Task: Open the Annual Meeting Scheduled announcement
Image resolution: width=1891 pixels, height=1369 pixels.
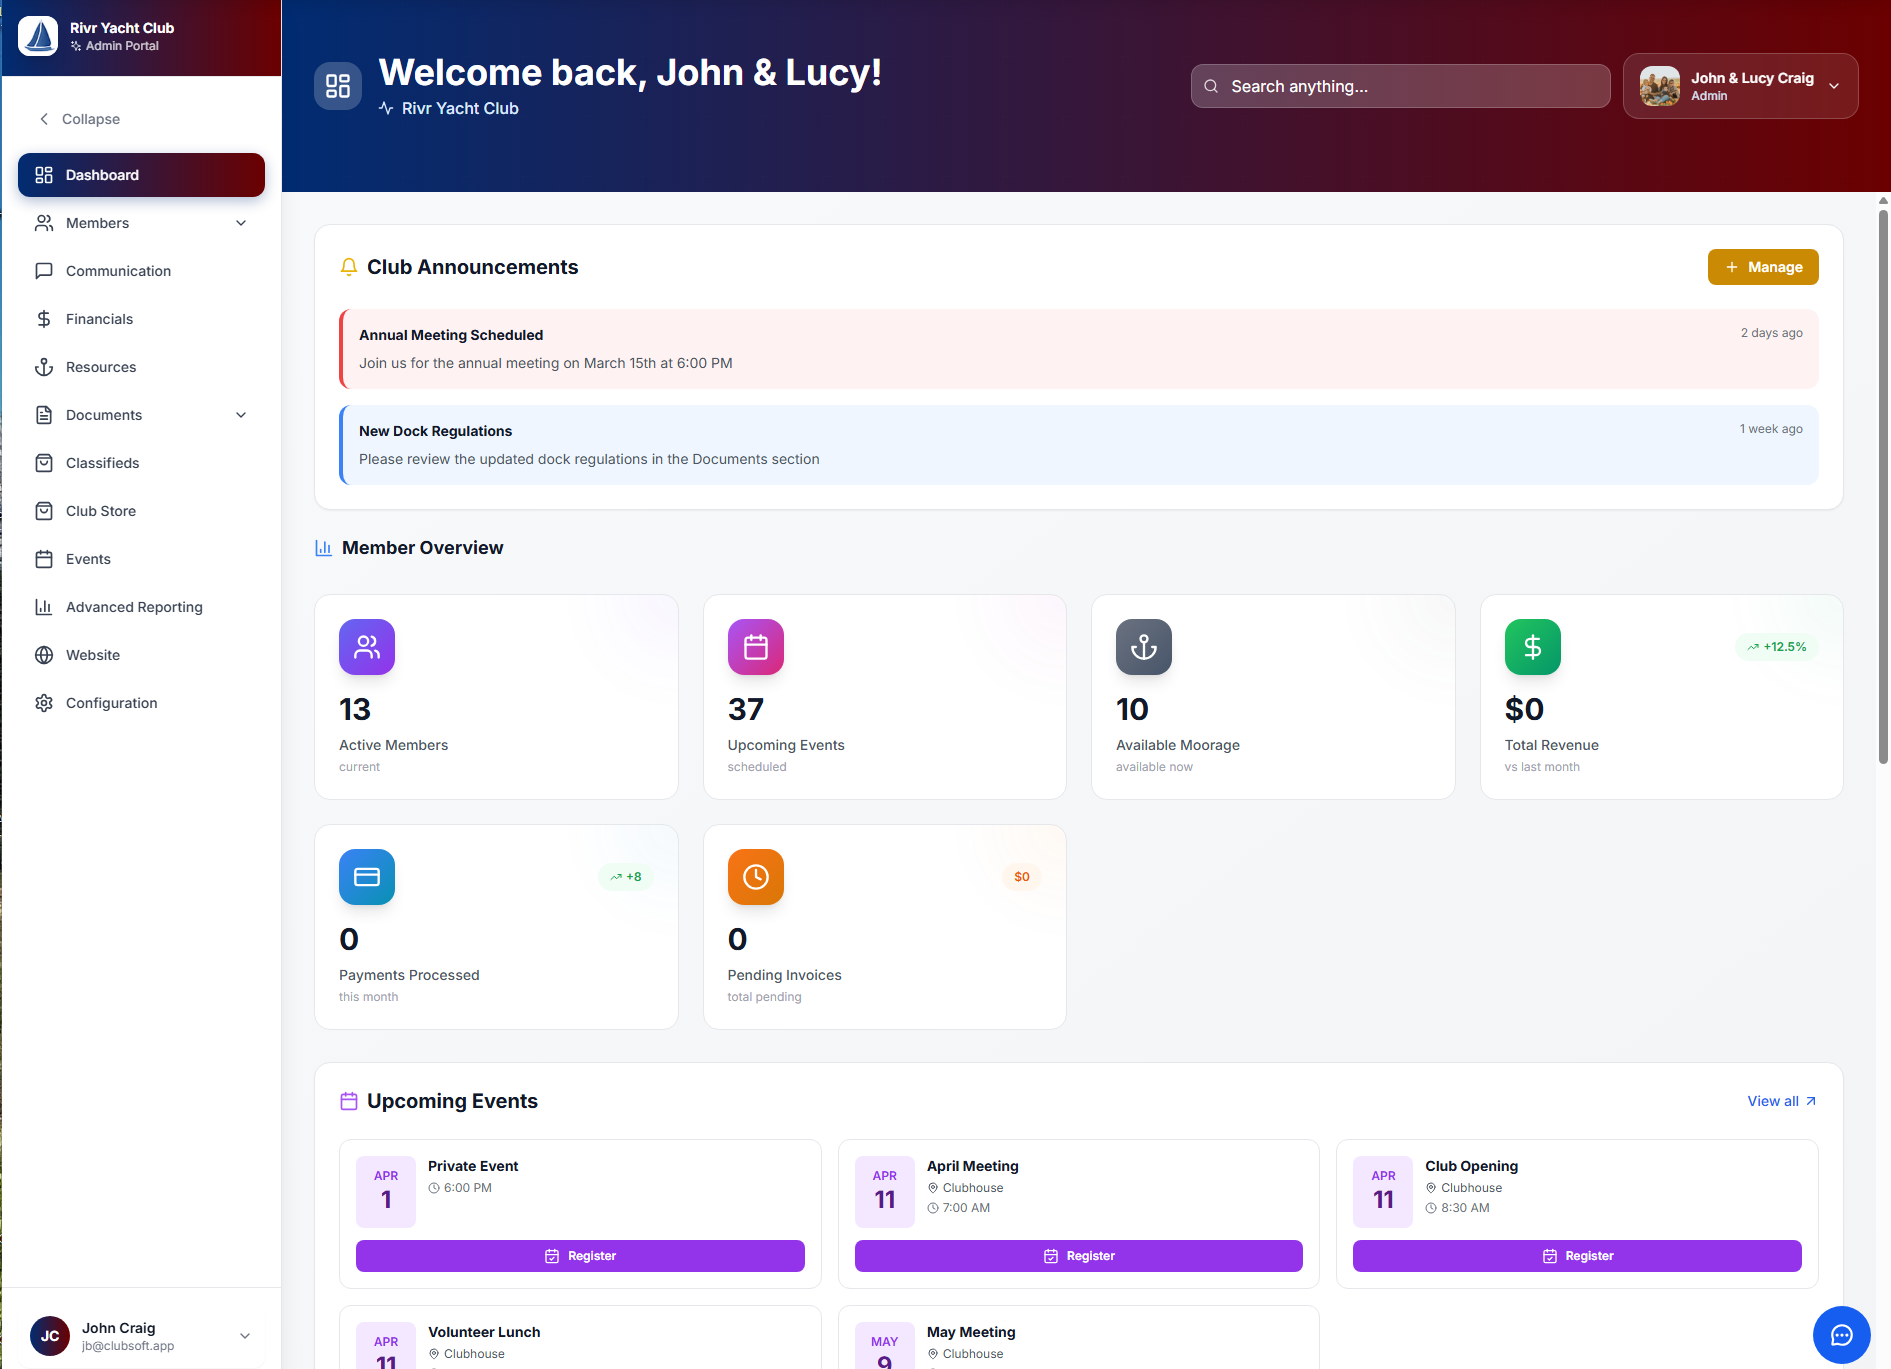Action: point(1079,349)
